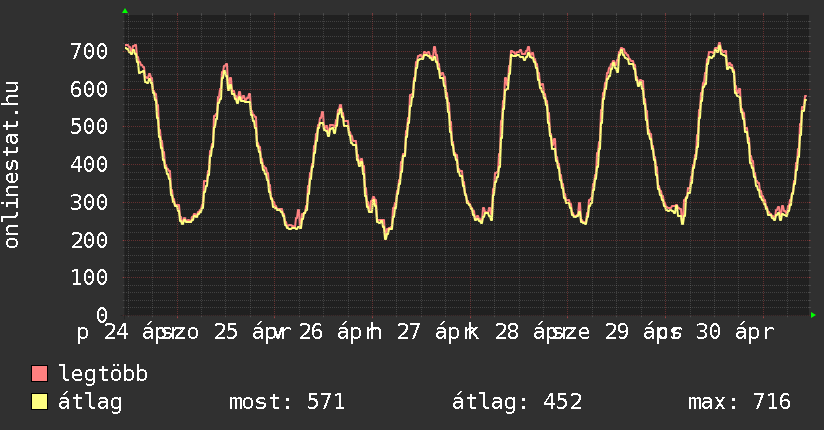Click the 700 y-axis label
Image resolution: width=824 pixels, height=430 pixels.
[89, 51]
